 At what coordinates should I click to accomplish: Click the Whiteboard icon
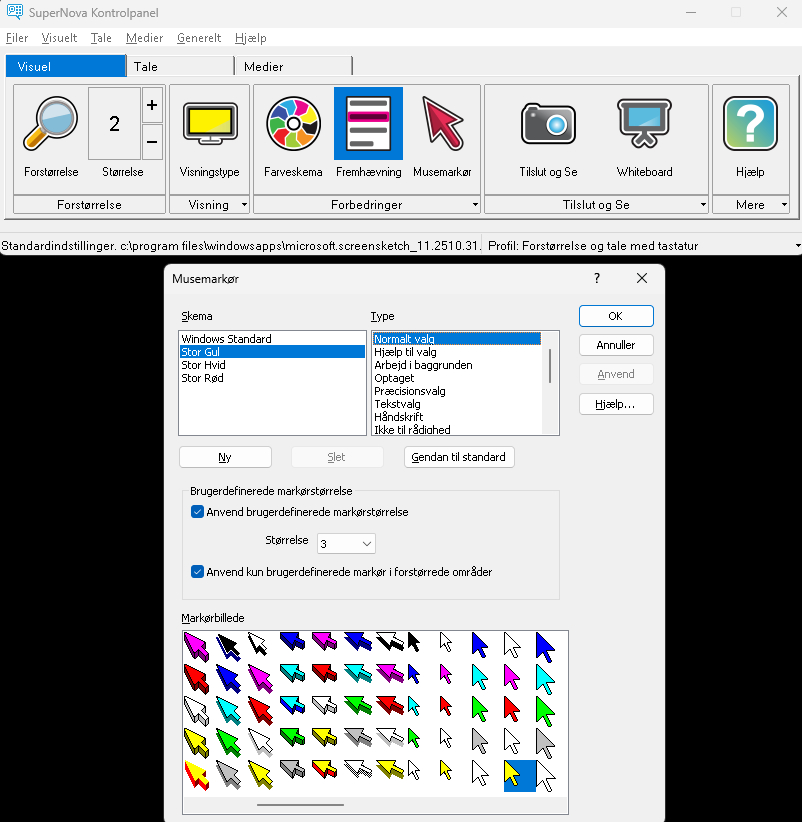[644, 124]
